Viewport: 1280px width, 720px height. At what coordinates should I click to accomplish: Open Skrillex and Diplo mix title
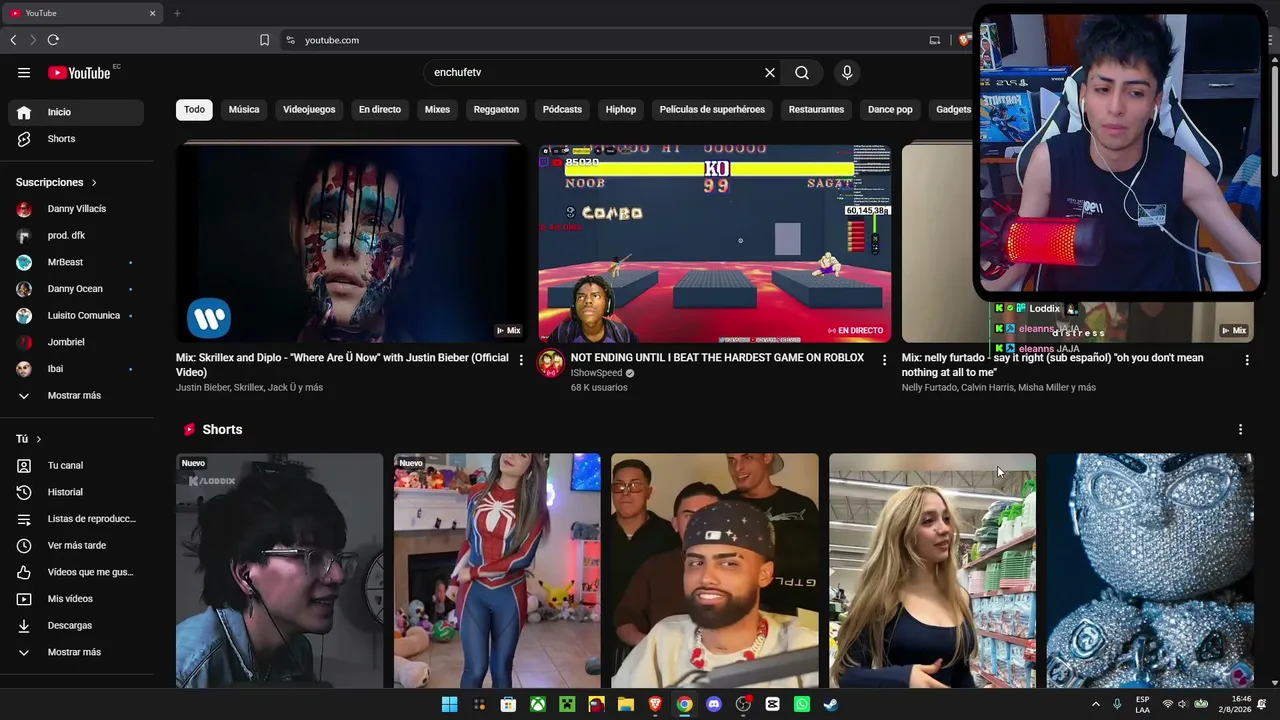(x=342, y=365)
